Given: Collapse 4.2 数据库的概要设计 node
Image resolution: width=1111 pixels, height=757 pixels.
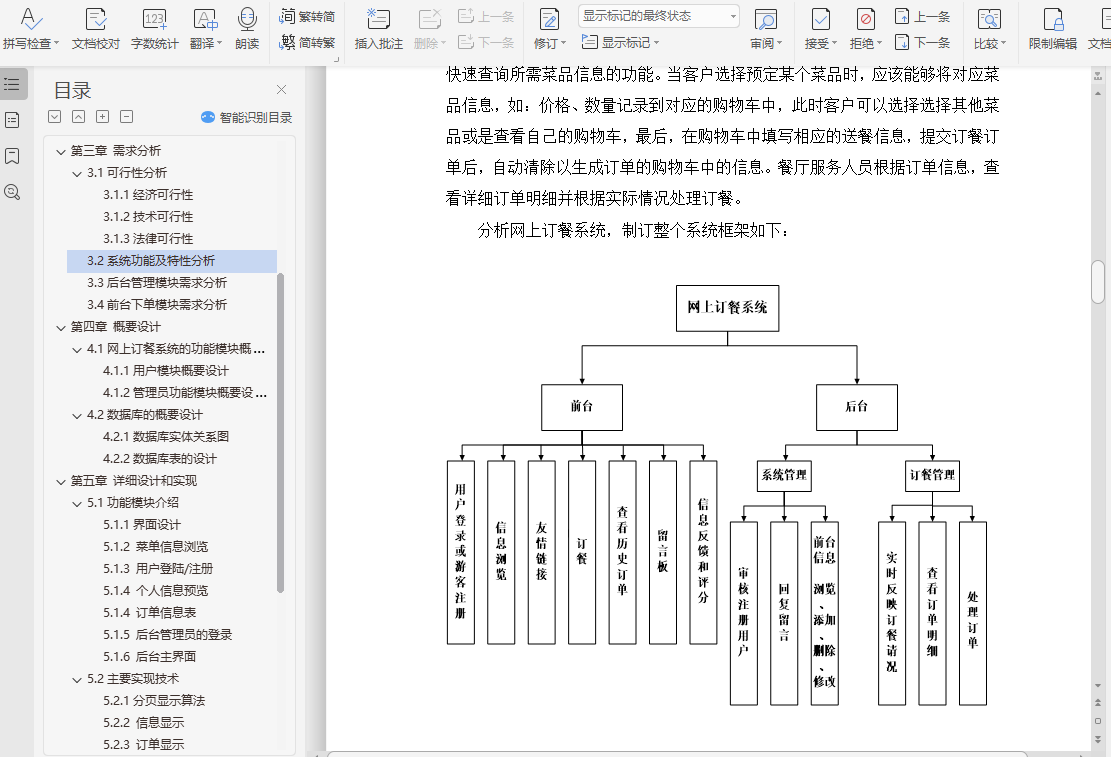Looking at the screenshot, I should pyautogui.click(x=77, y=415).
